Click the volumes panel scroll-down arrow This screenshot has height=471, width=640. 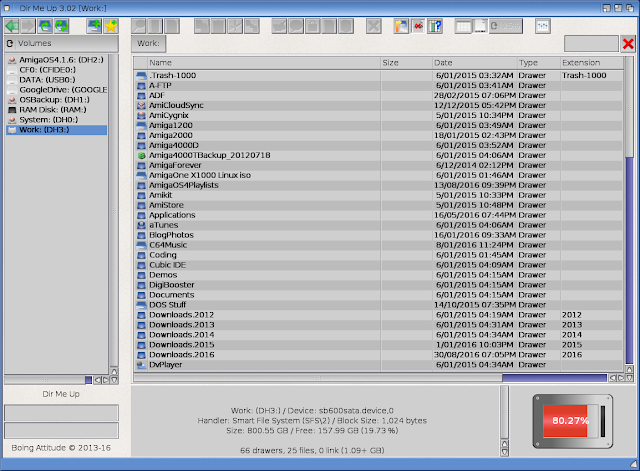[114, 380]
